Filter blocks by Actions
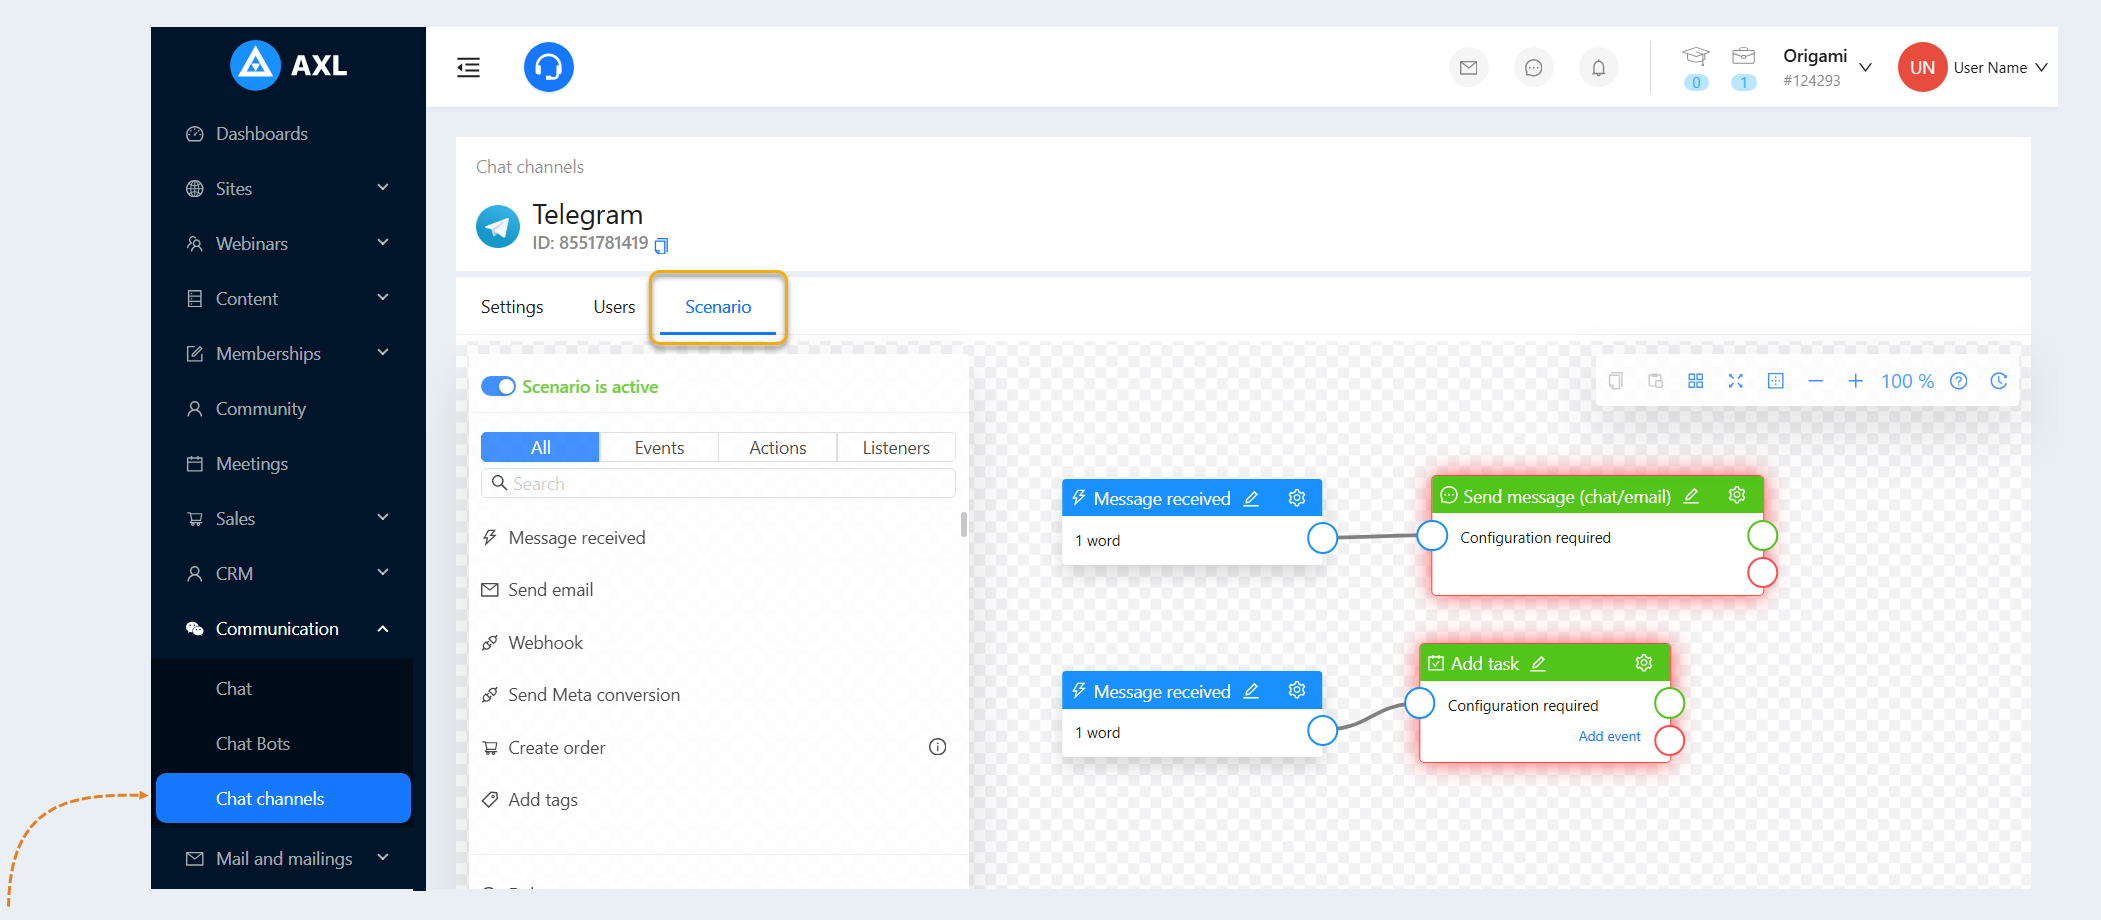Image resolution: width=2101 pixels, height=920 pixels. click(778, 447)
